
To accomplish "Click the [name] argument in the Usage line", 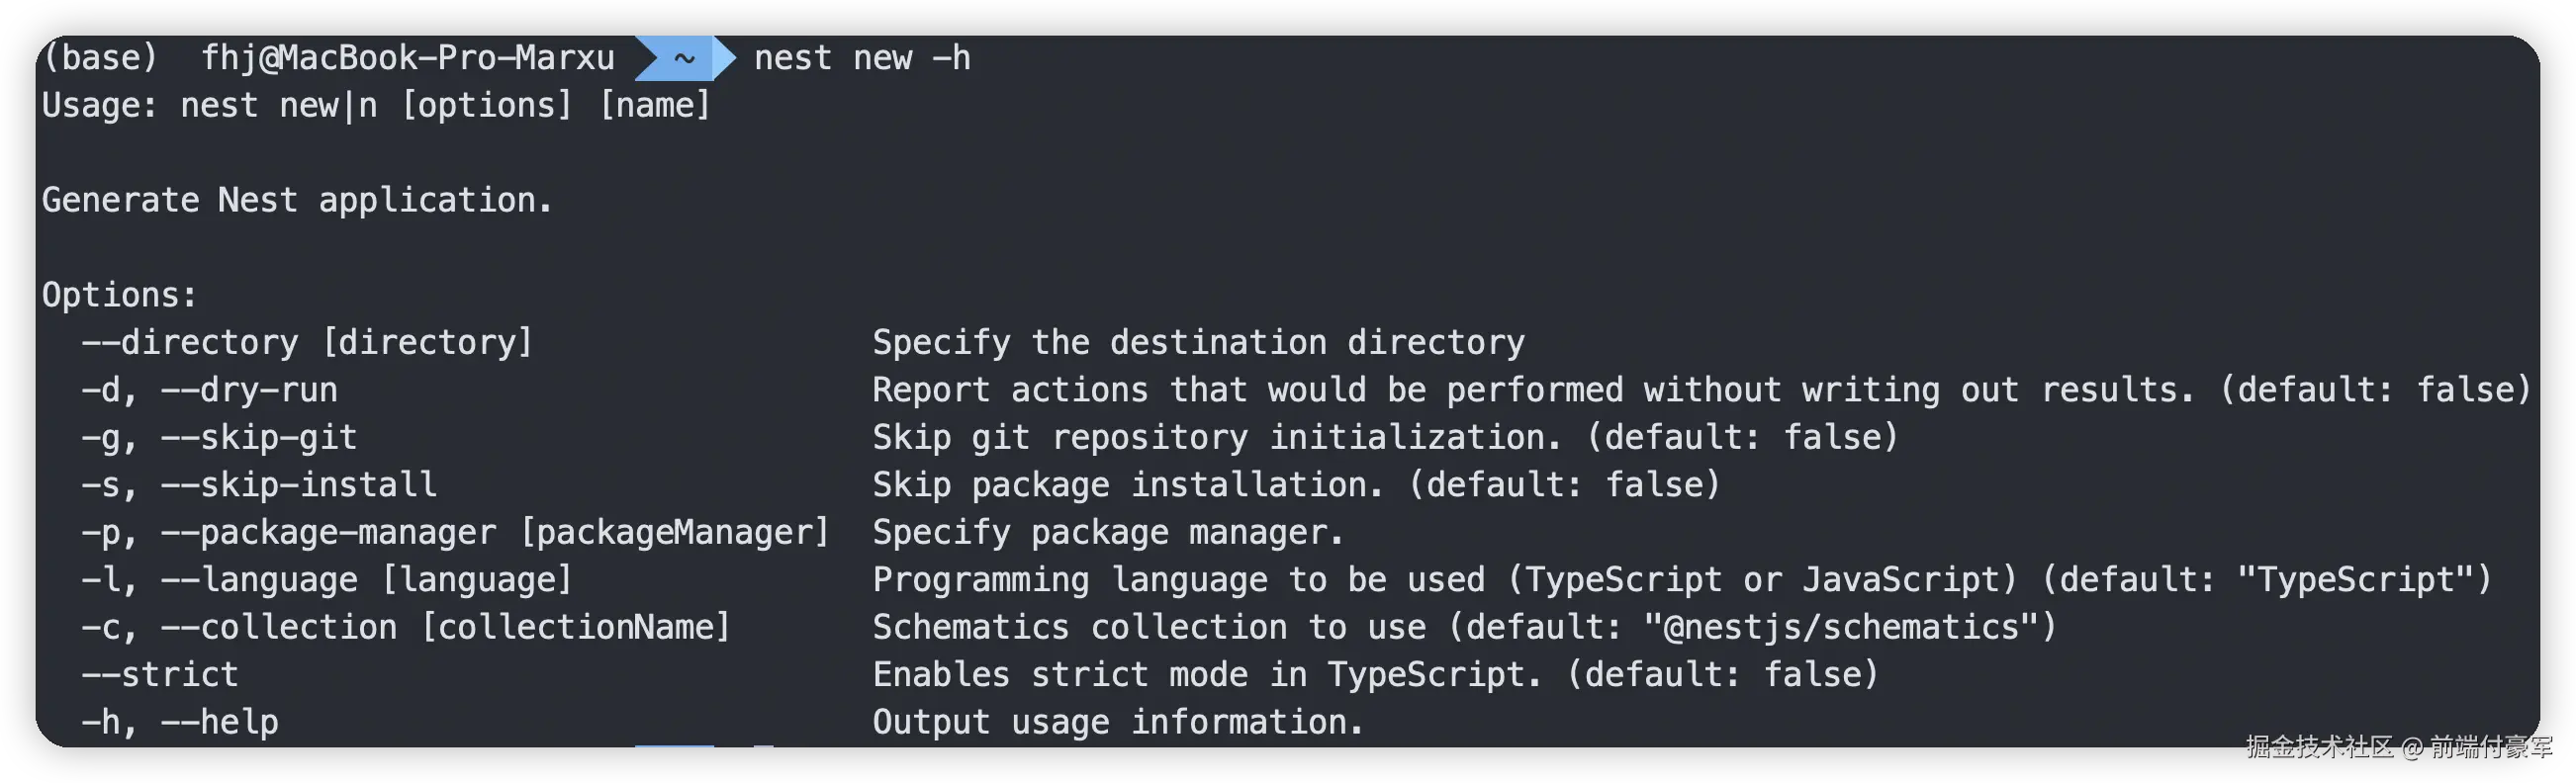I will (655, 106).
